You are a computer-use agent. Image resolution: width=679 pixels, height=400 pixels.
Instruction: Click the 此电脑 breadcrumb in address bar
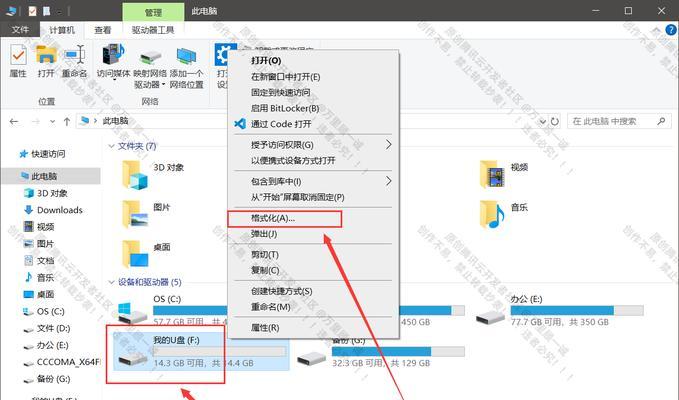pos(115,121)
